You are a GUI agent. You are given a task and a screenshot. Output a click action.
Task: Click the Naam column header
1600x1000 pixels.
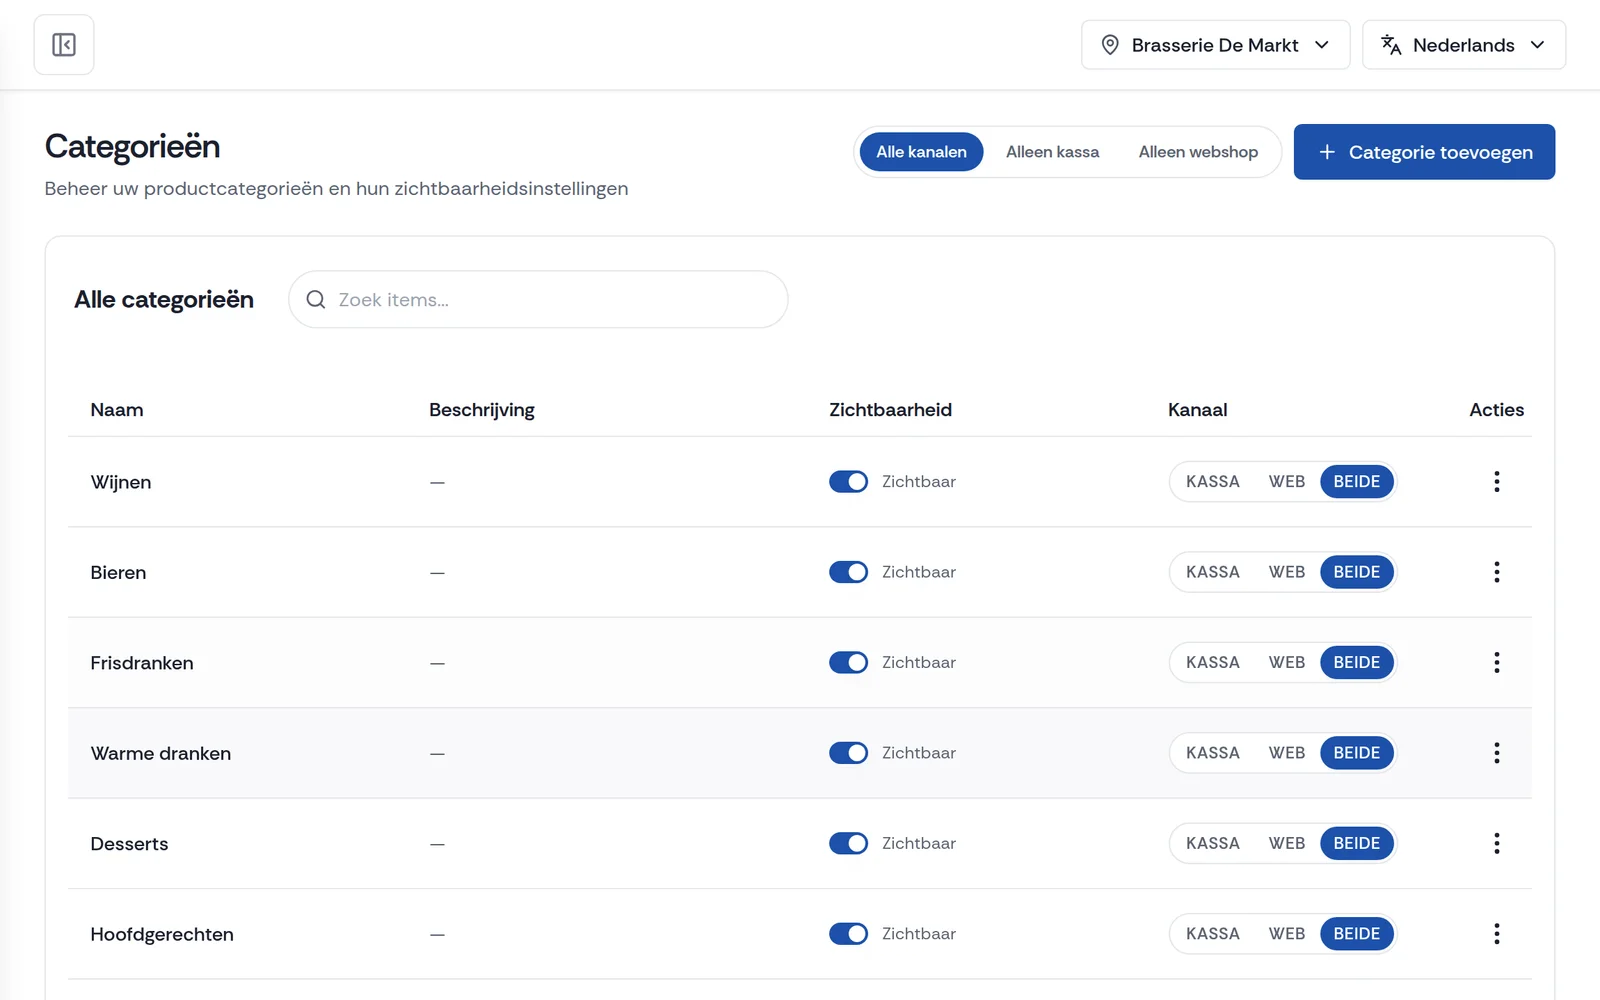[117, 410]
